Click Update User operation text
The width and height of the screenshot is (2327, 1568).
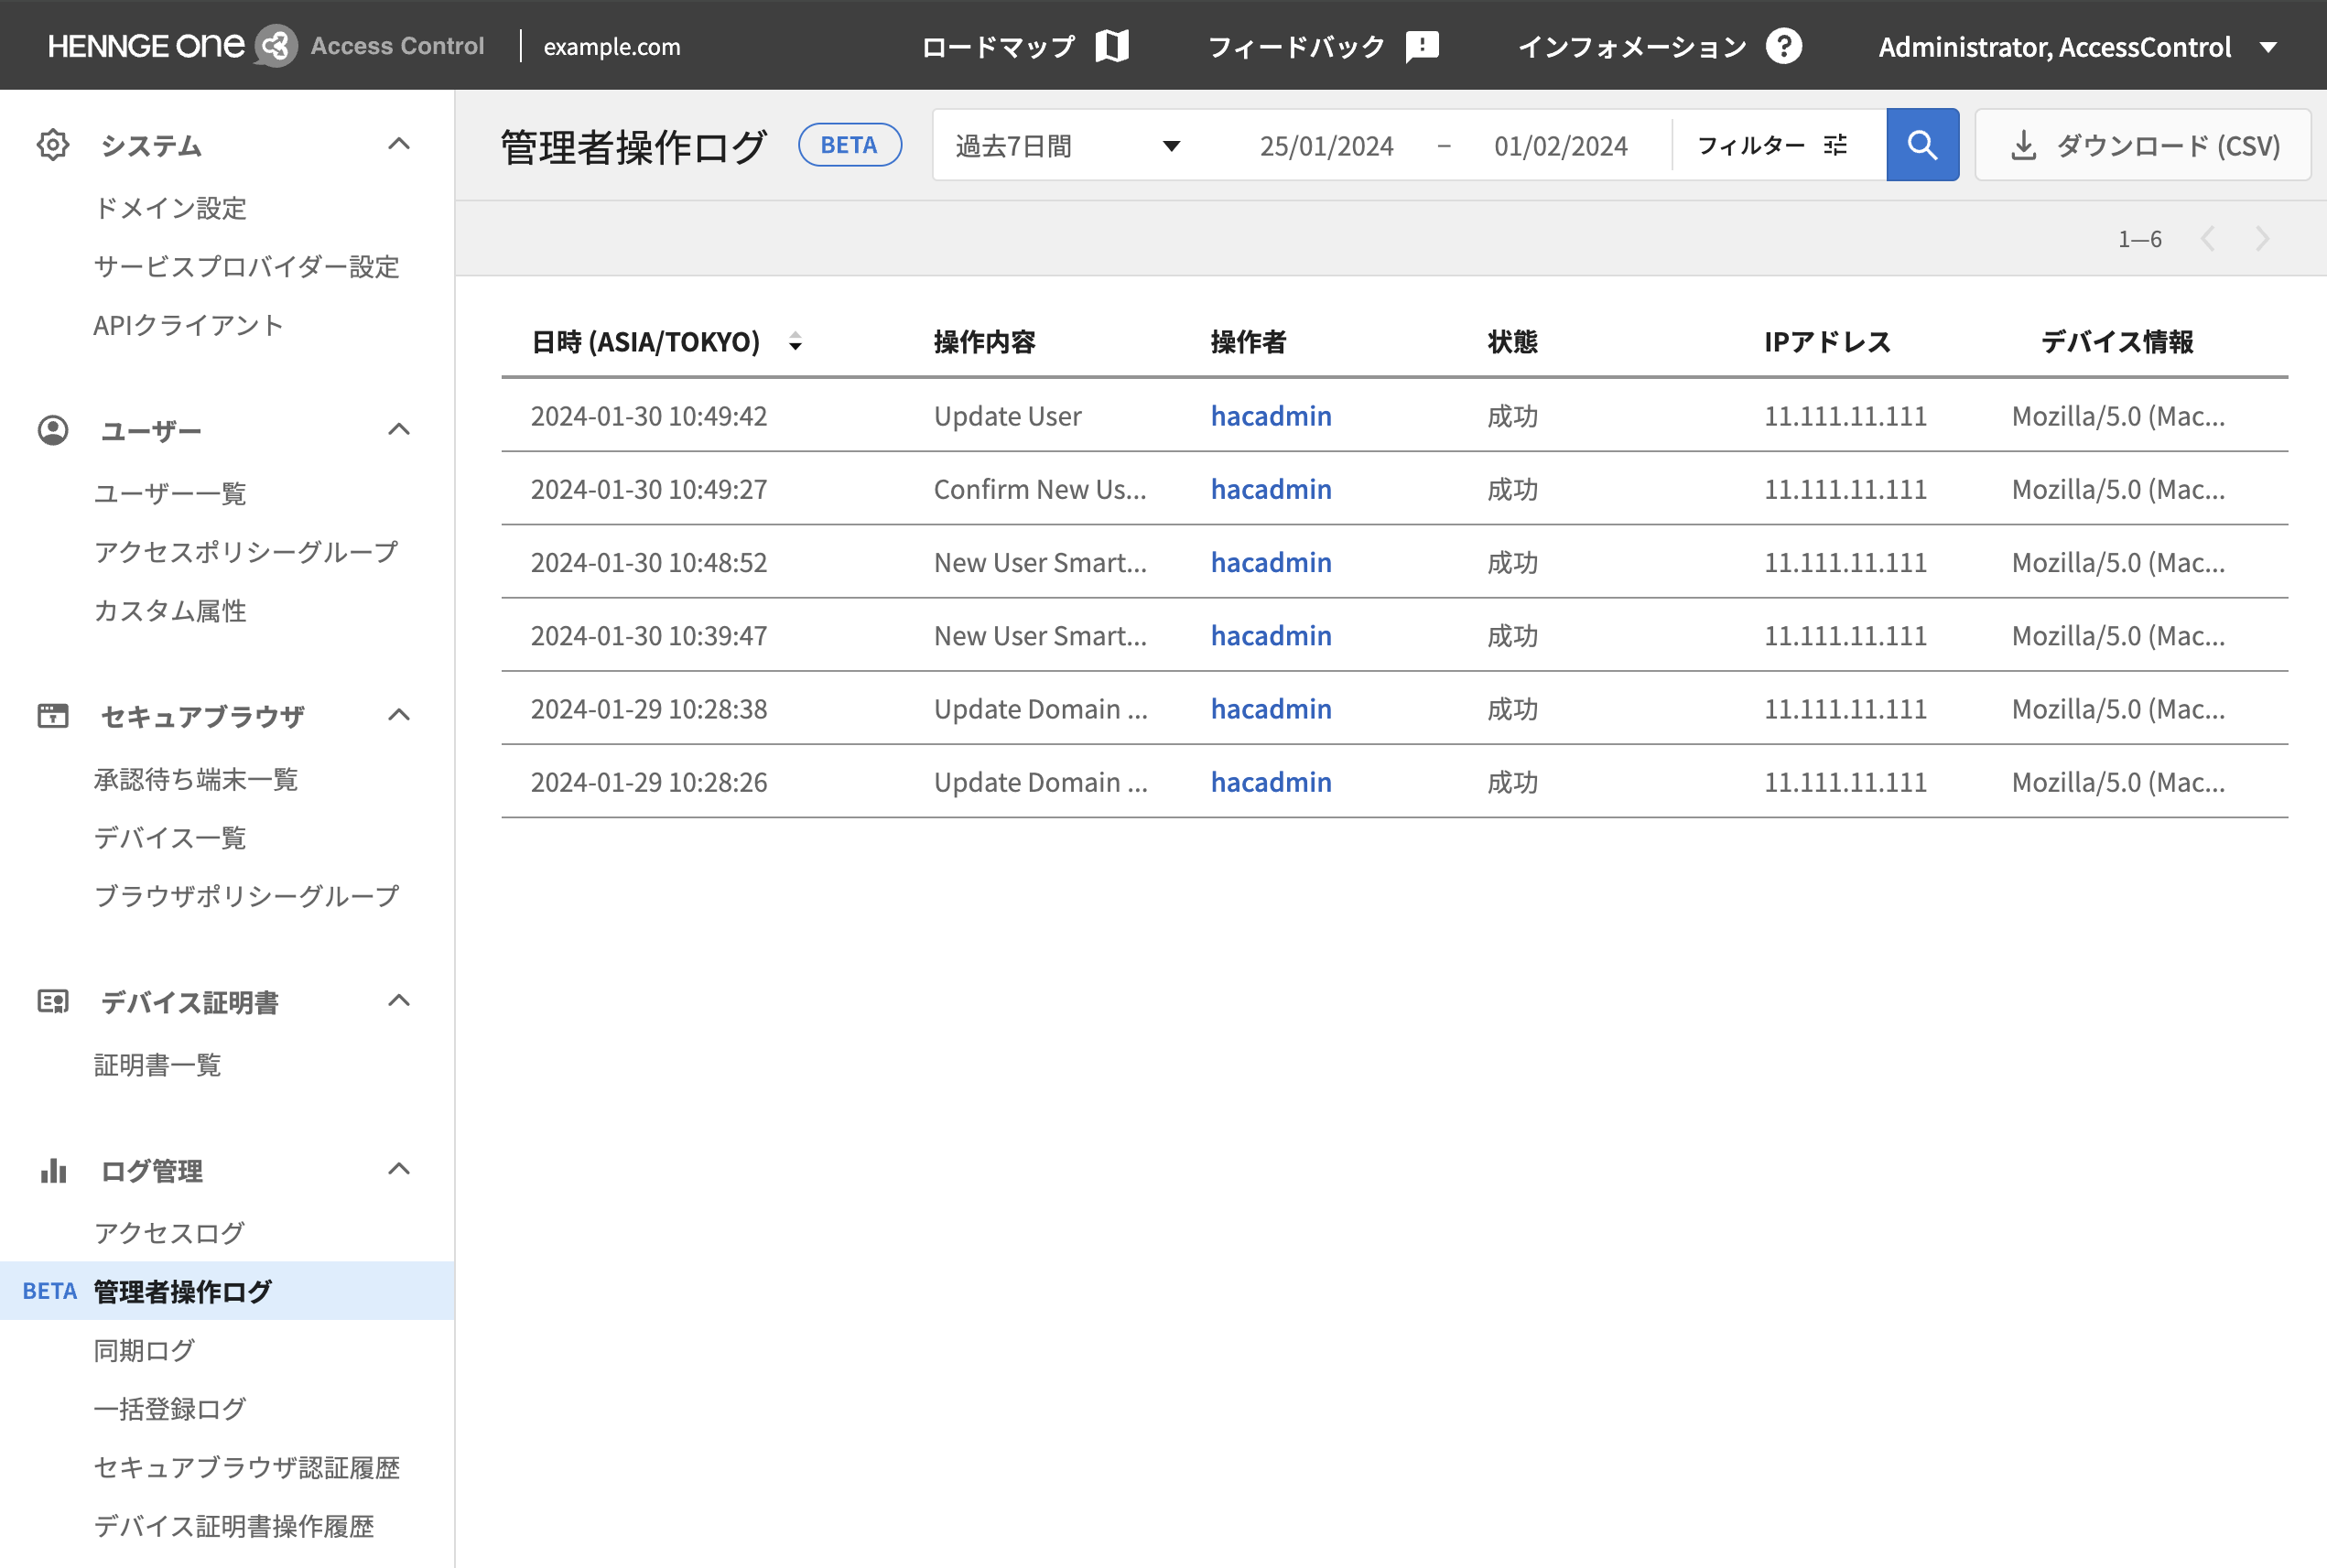[x=1007, y=416]
